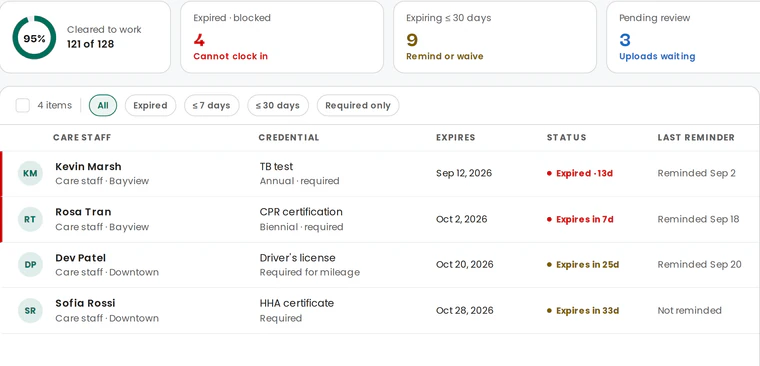Click the Reminded Sep 20 entry
This screenshot has height=366, width=760.
(699, 264)
